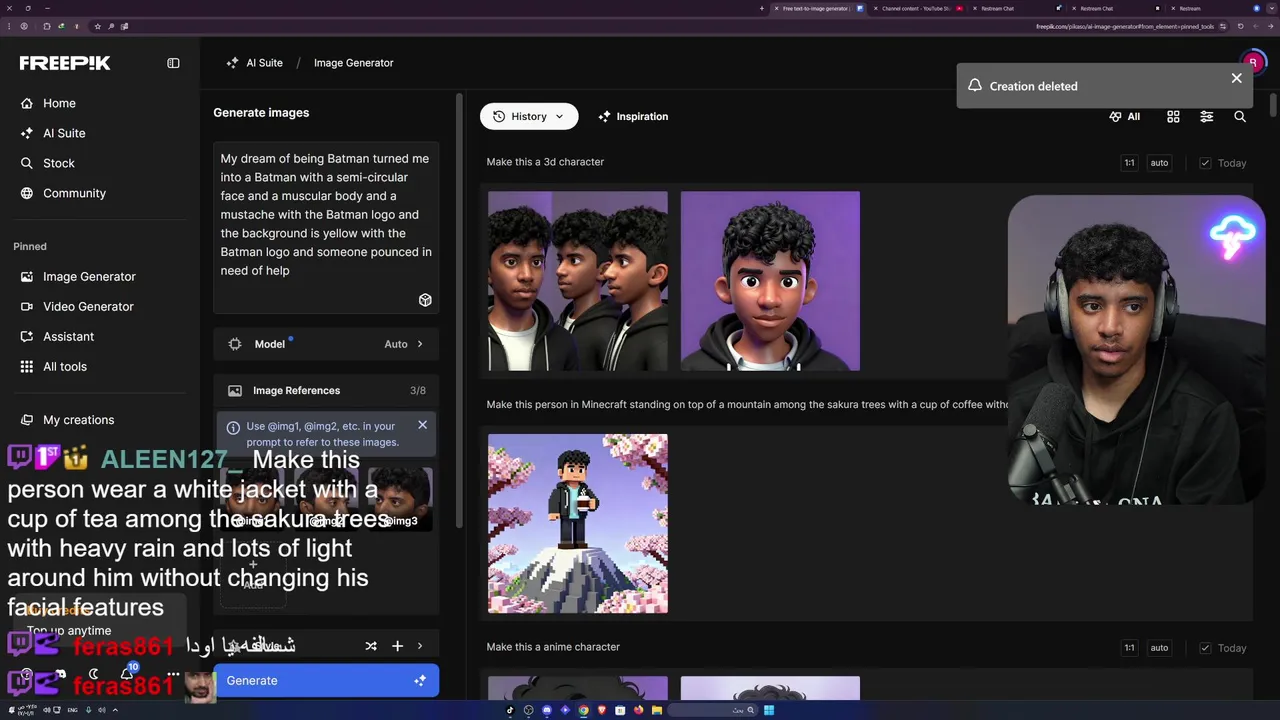Reload the page with browser refresh icon
Viewport: 1280px width, 720px height.
1240,26
